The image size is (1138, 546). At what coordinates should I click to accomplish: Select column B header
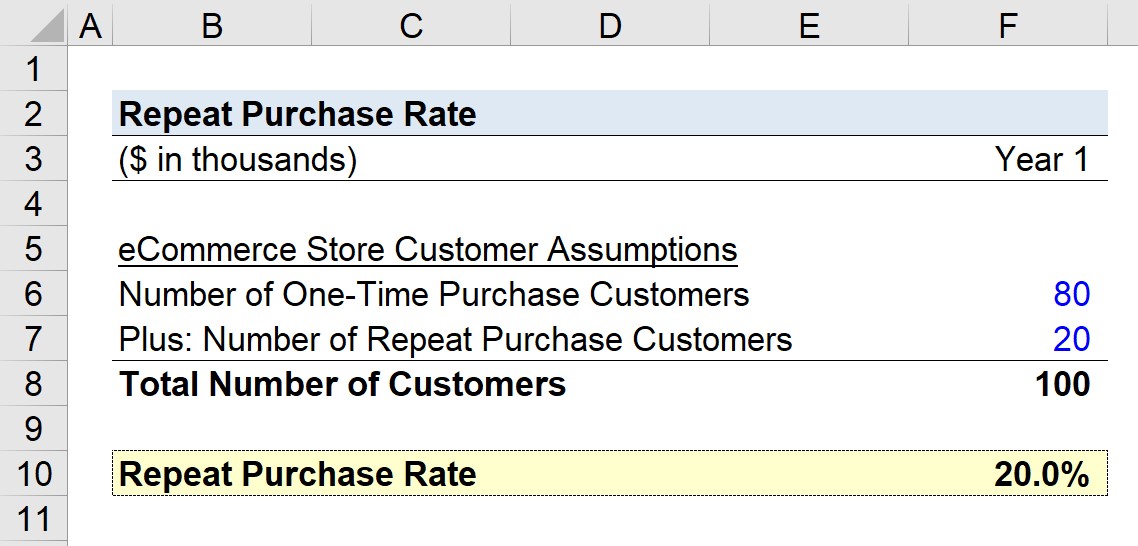pyautogui.click(x=212, y=23)
